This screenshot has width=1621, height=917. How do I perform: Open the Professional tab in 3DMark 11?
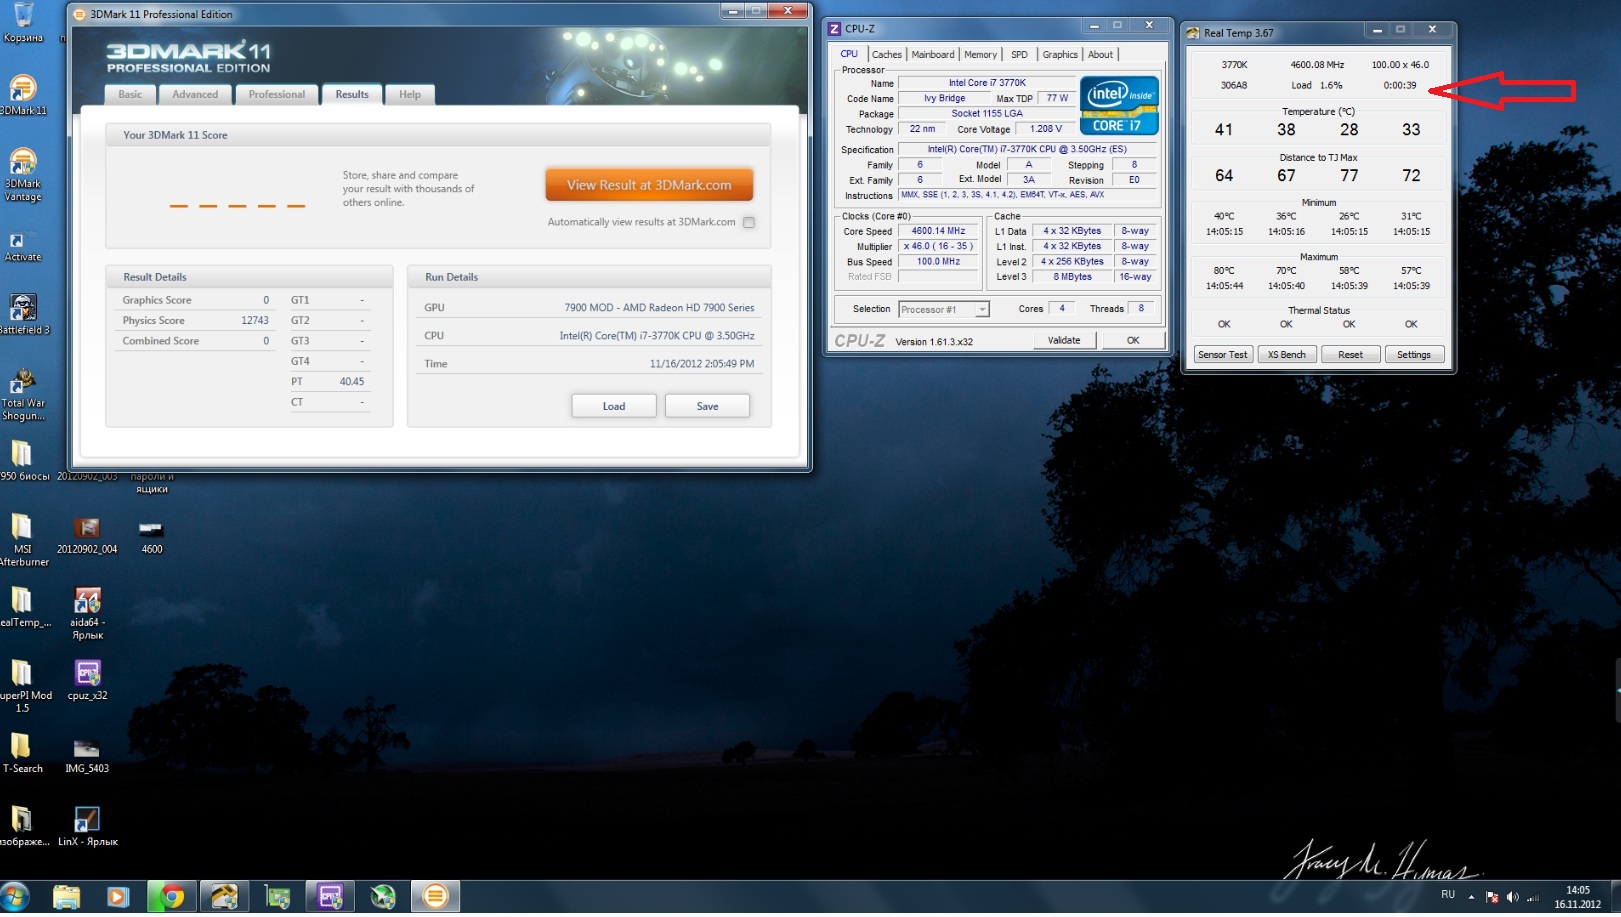[x=277, y=95]
